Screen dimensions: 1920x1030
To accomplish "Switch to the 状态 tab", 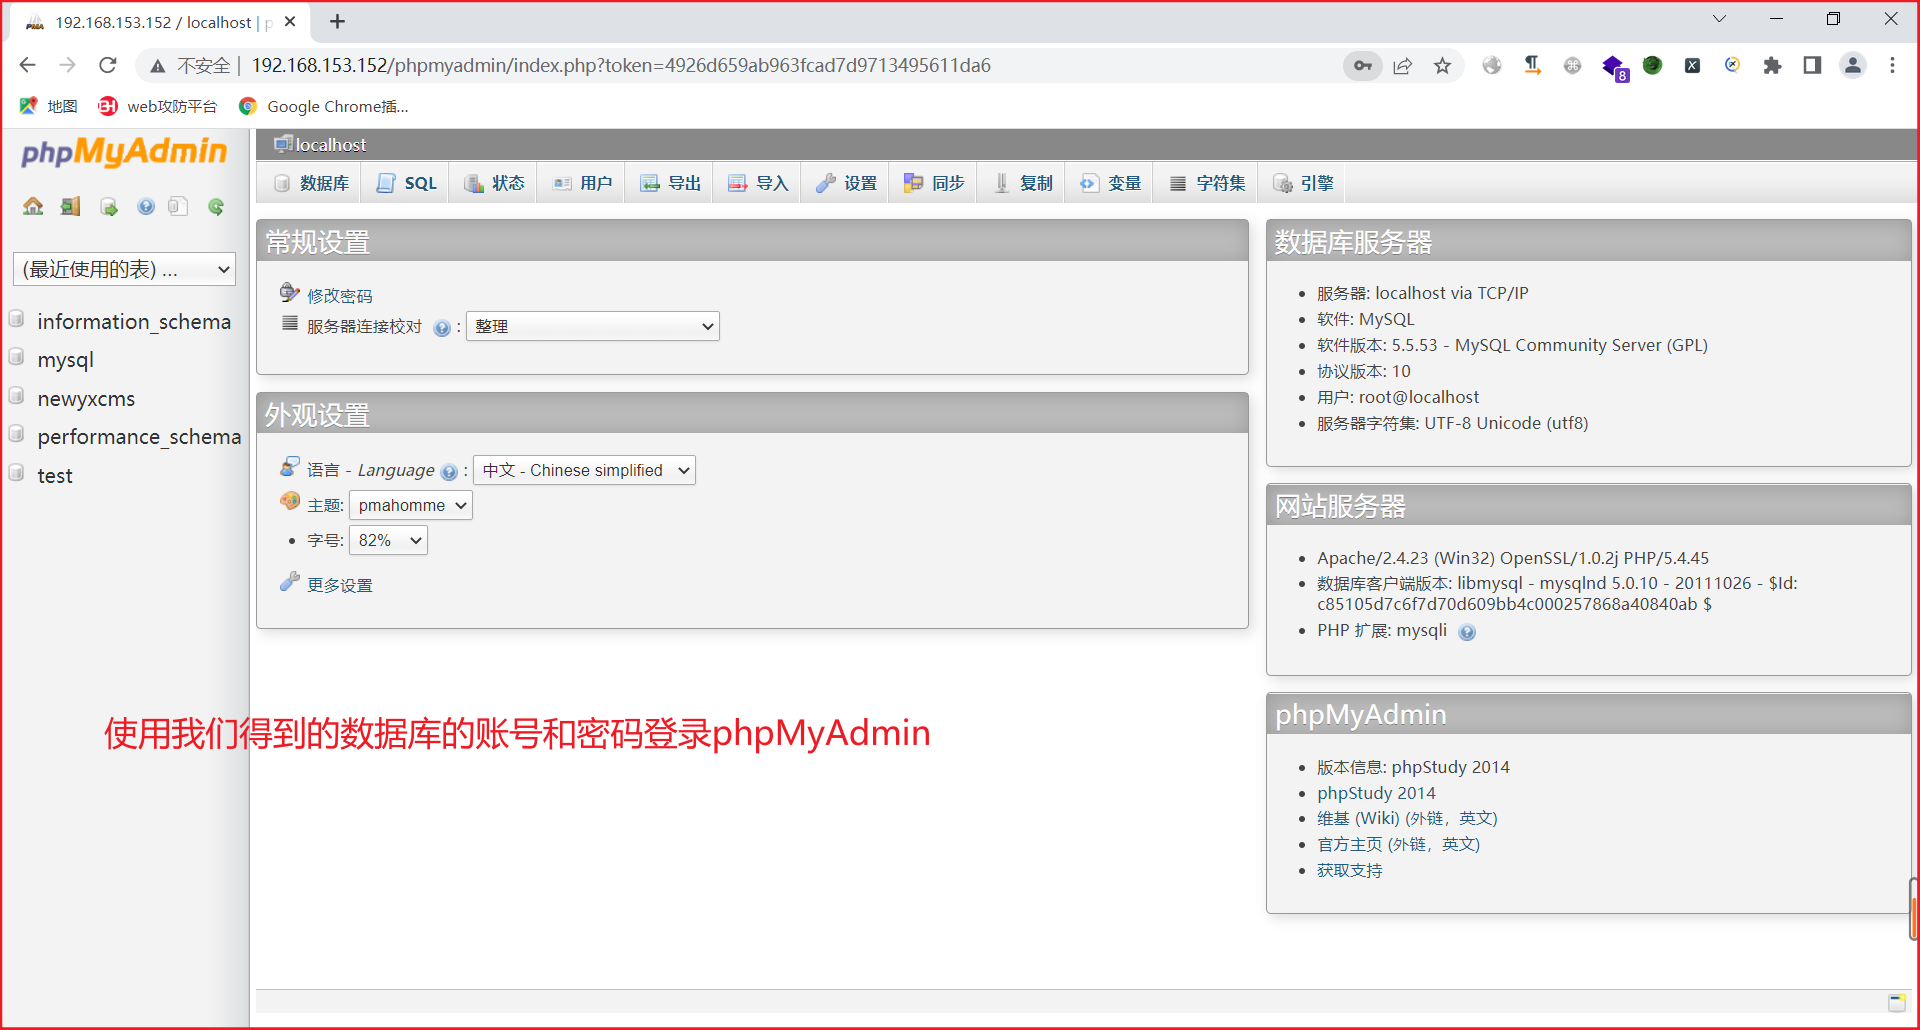I will point(494,183).
